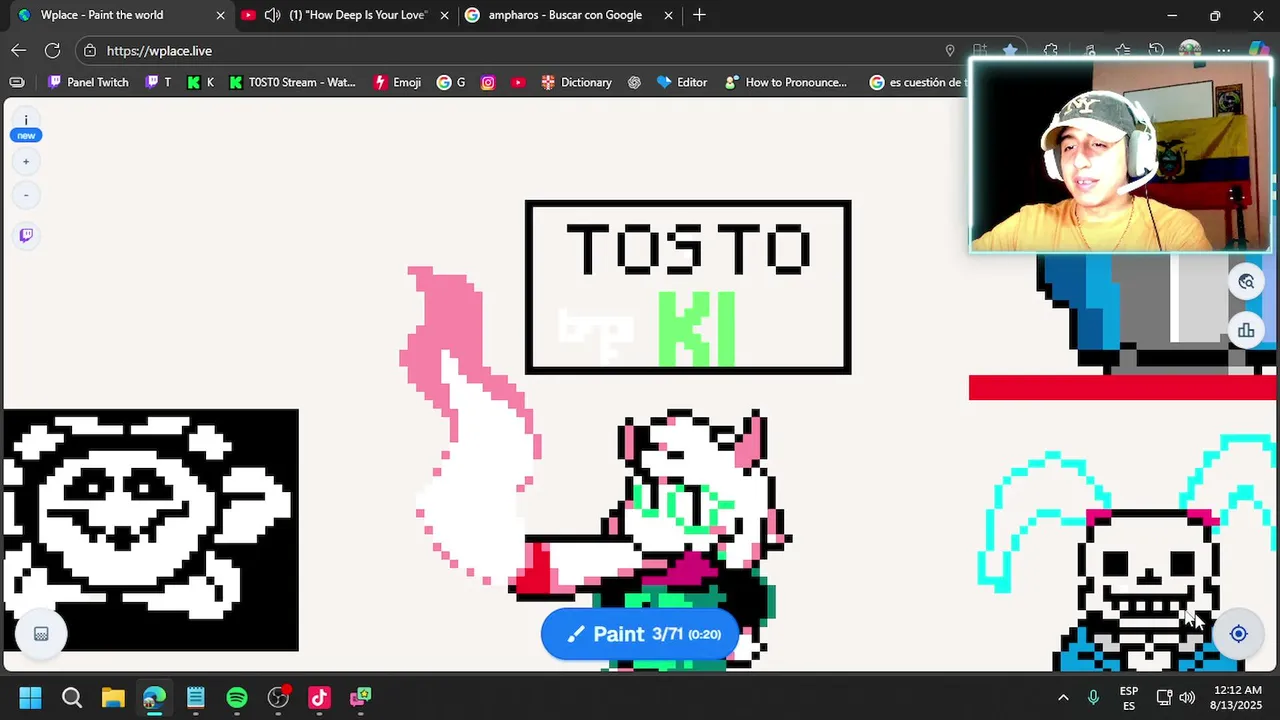This screenshot has width=1280, height=720.
Task: Close the ampharos Google tab
Action: point(667,15)
